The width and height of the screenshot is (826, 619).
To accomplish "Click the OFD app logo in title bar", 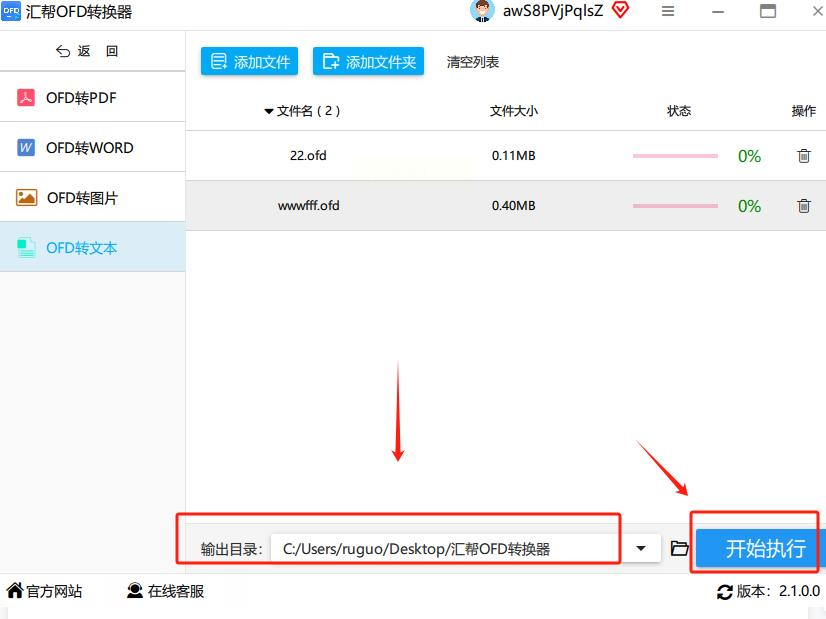I will [11, 11].
